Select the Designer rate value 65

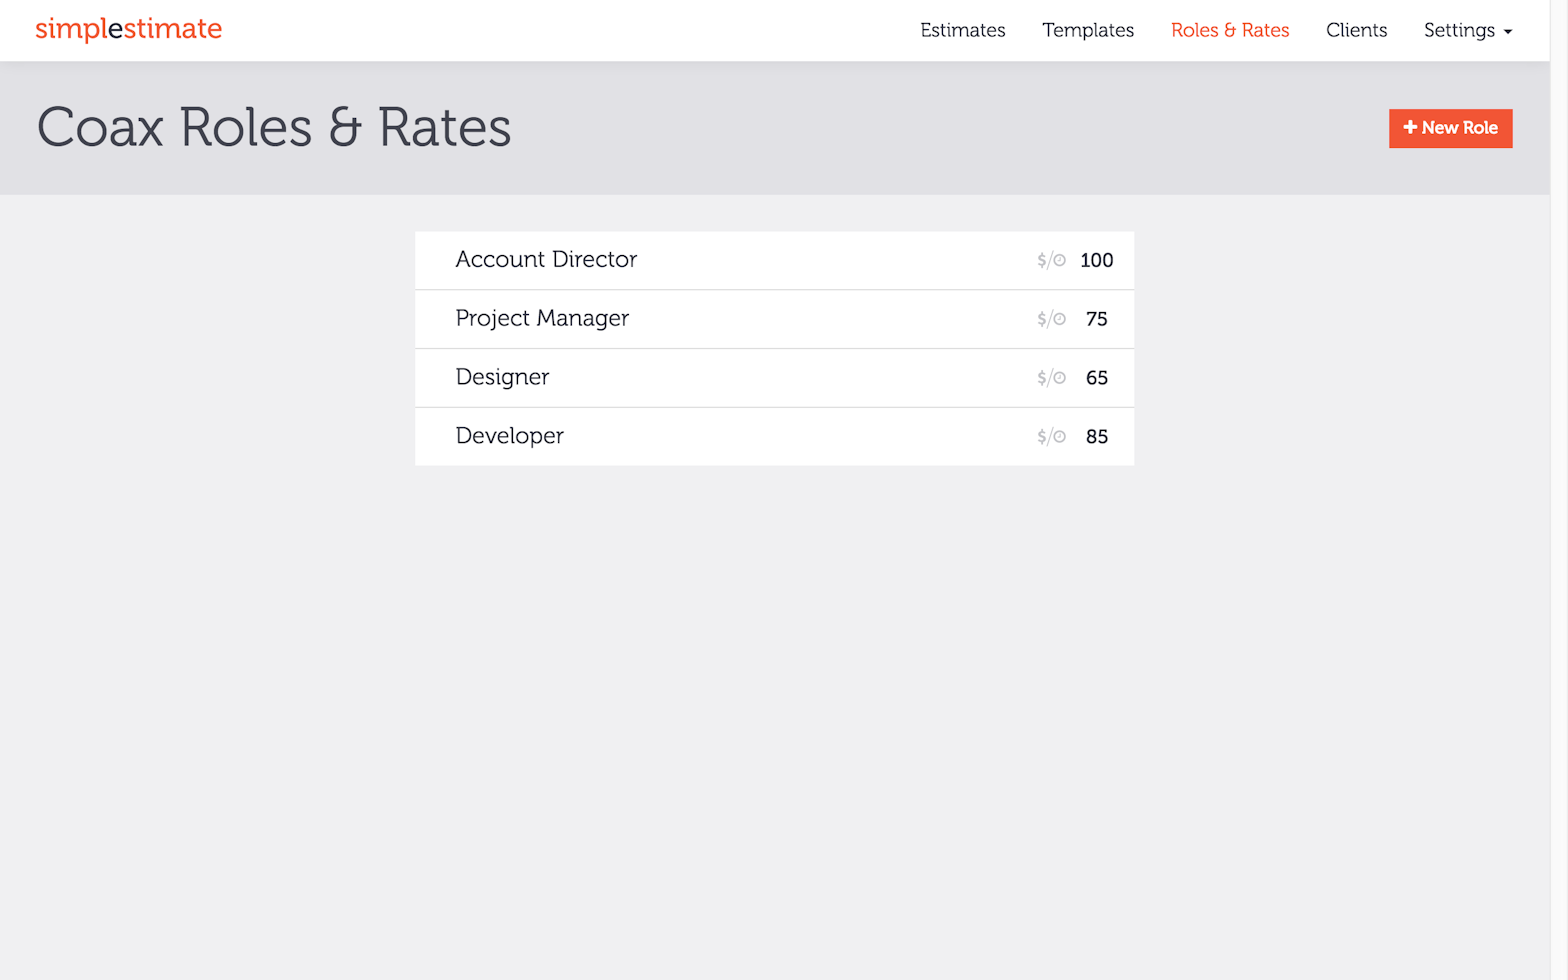[x=1096, y=378]
